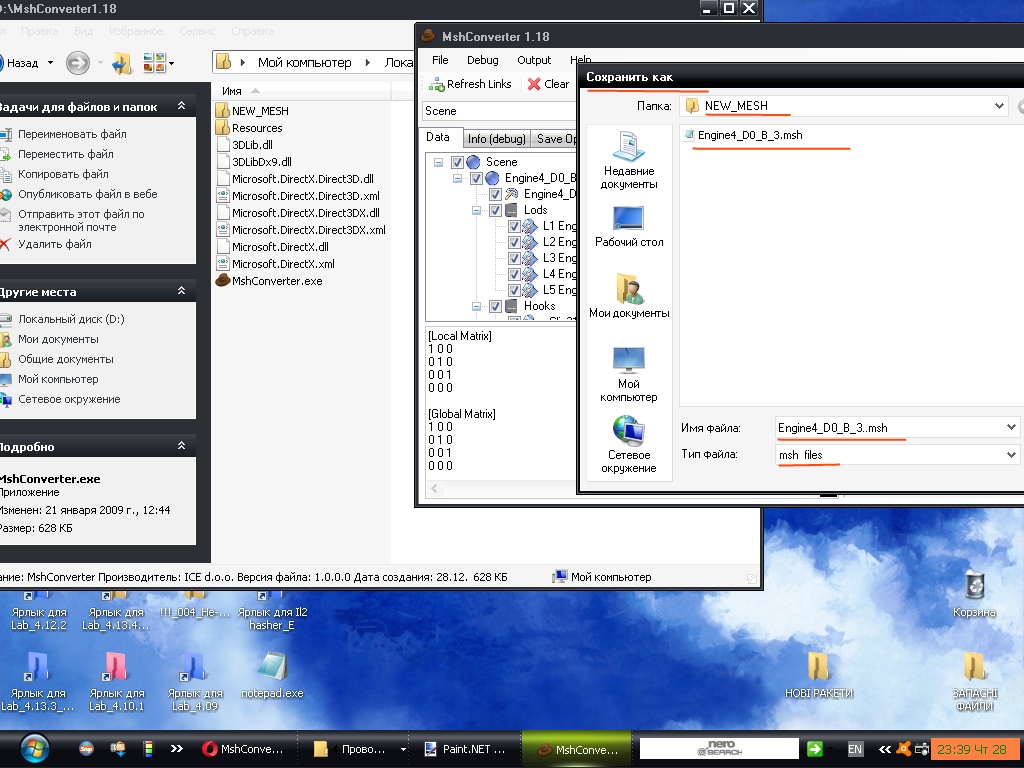Click Copy file (Копировать файл) link

(63, 174)
